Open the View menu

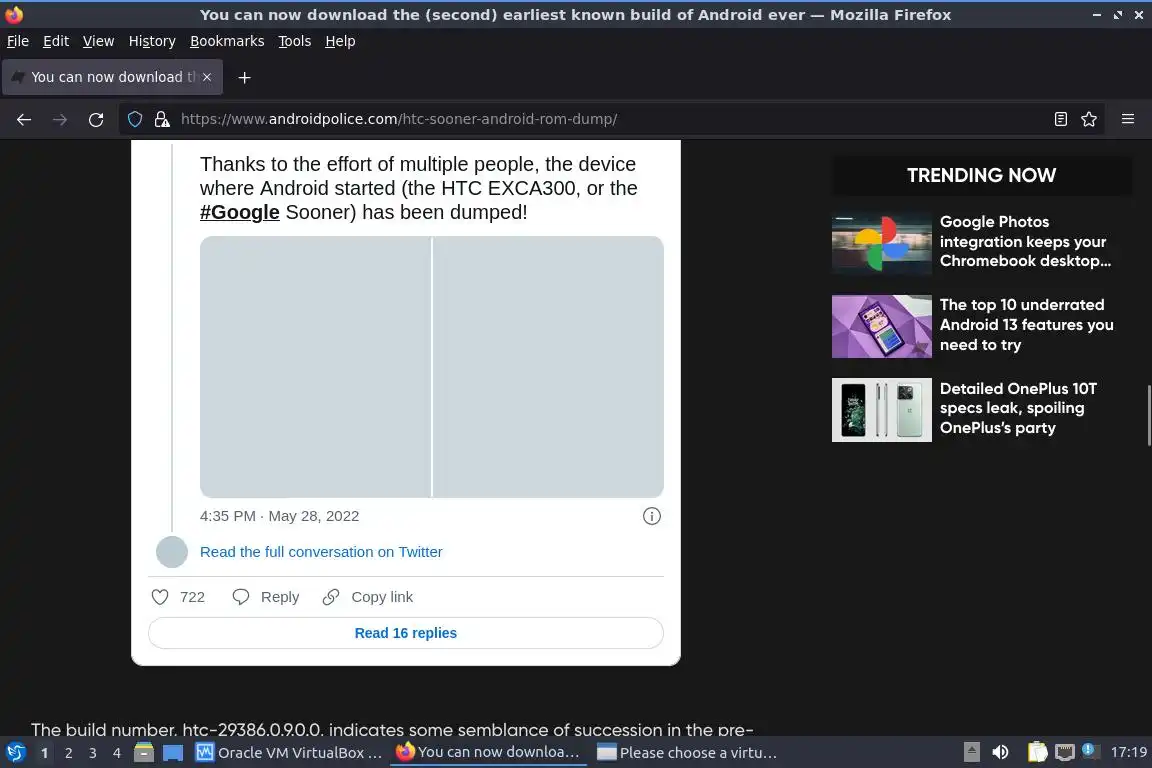98,41
